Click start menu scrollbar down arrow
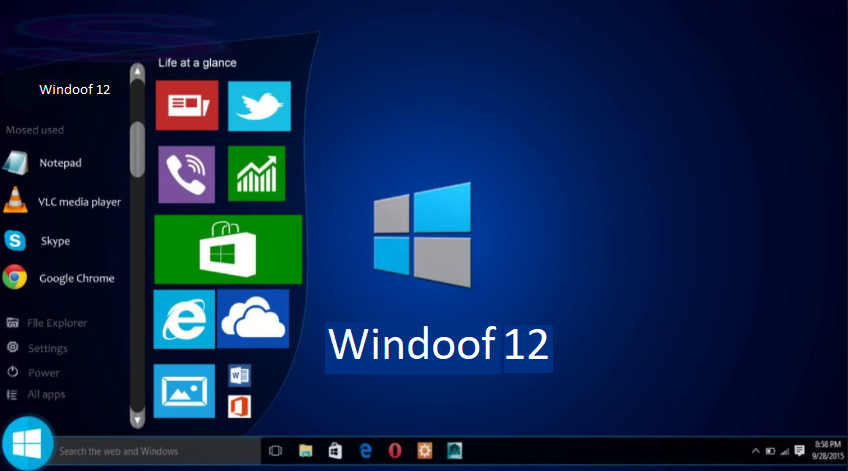848x471 pixels. [137, 420]
